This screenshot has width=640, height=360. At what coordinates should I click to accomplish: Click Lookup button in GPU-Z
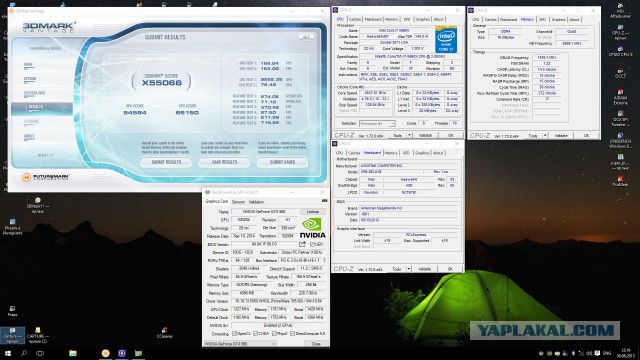[x=313, y=211]
